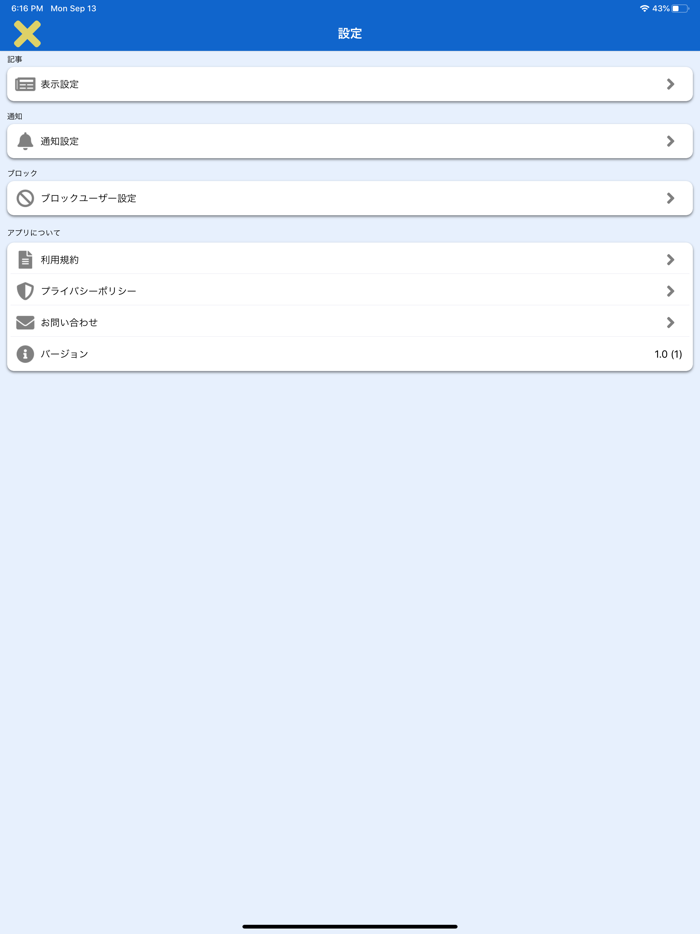Tap the document icon beside 利用規約

(x=25, y=260)
